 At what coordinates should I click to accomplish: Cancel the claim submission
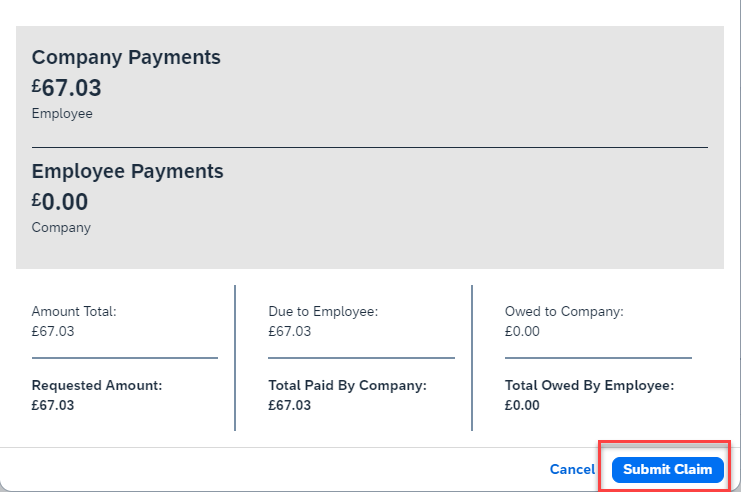572,469
